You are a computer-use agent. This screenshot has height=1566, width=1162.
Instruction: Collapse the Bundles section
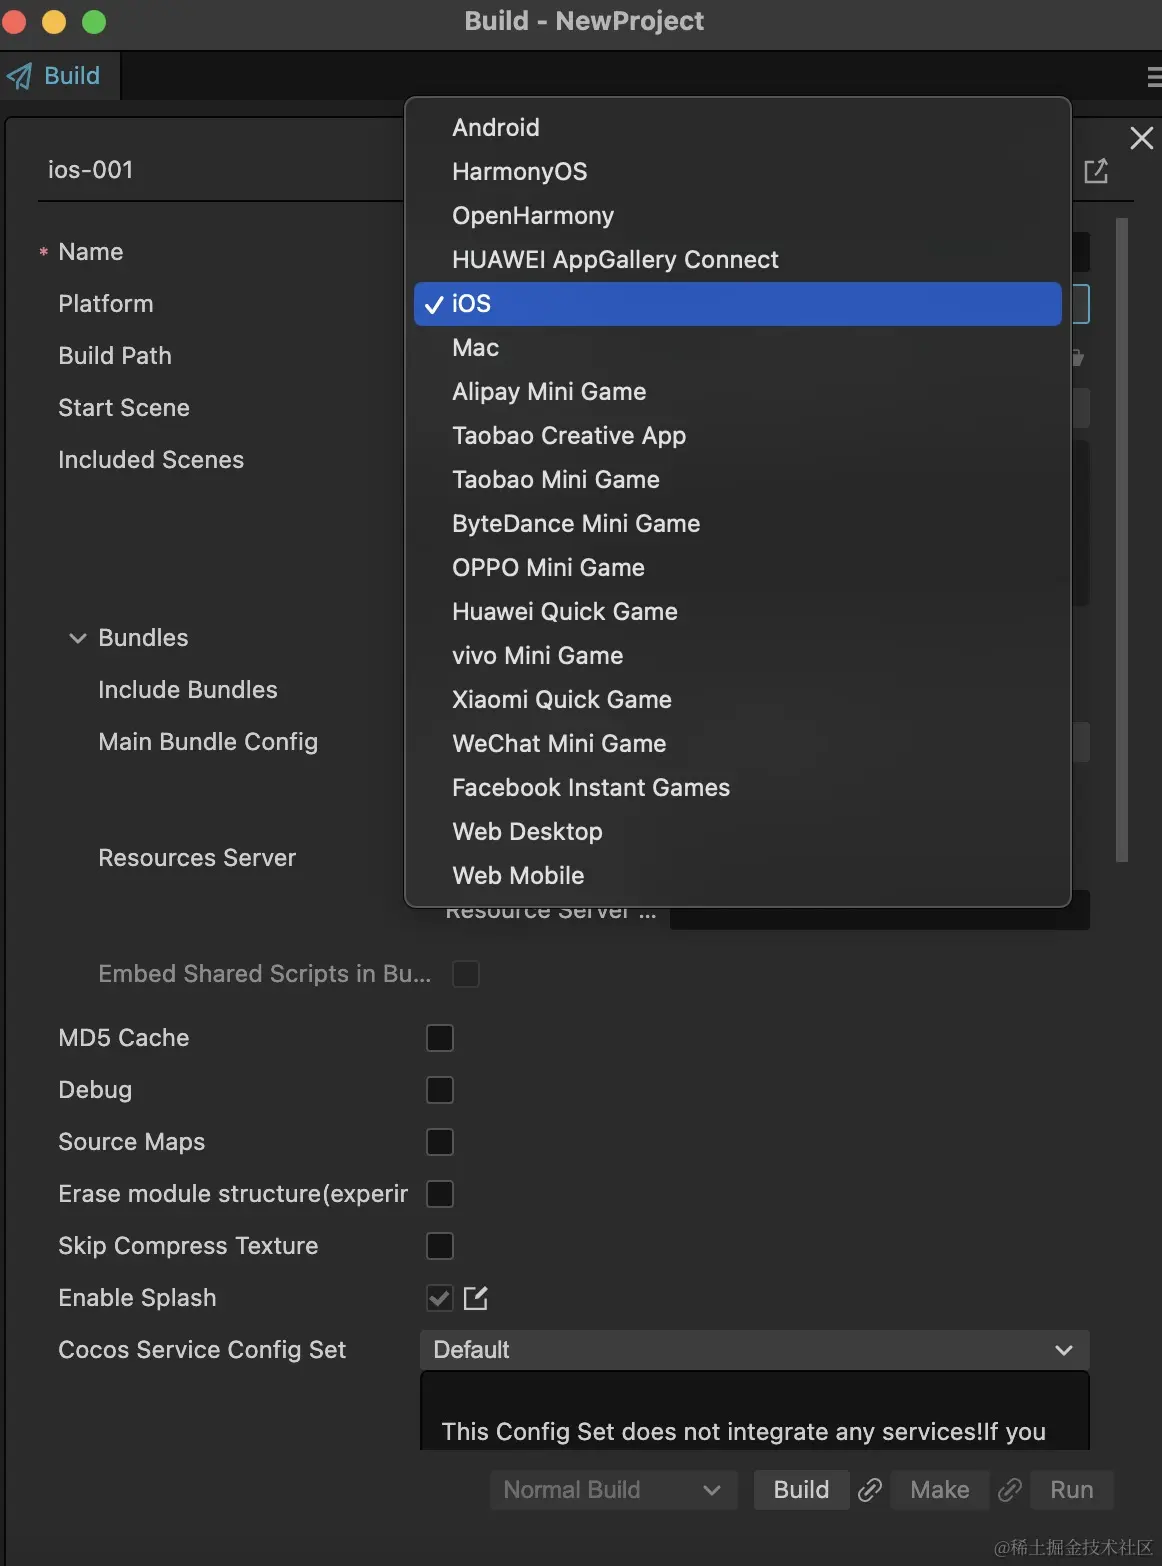(77, 638)
